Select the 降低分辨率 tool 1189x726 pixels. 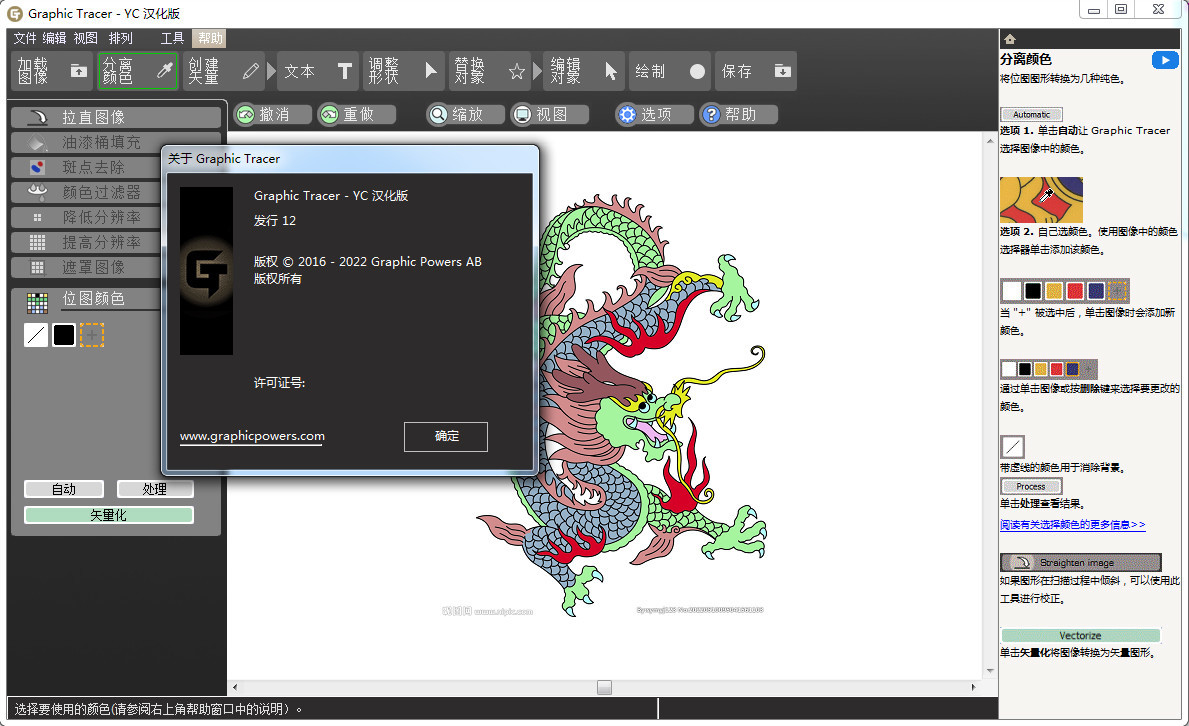click(x=86, y=218)
